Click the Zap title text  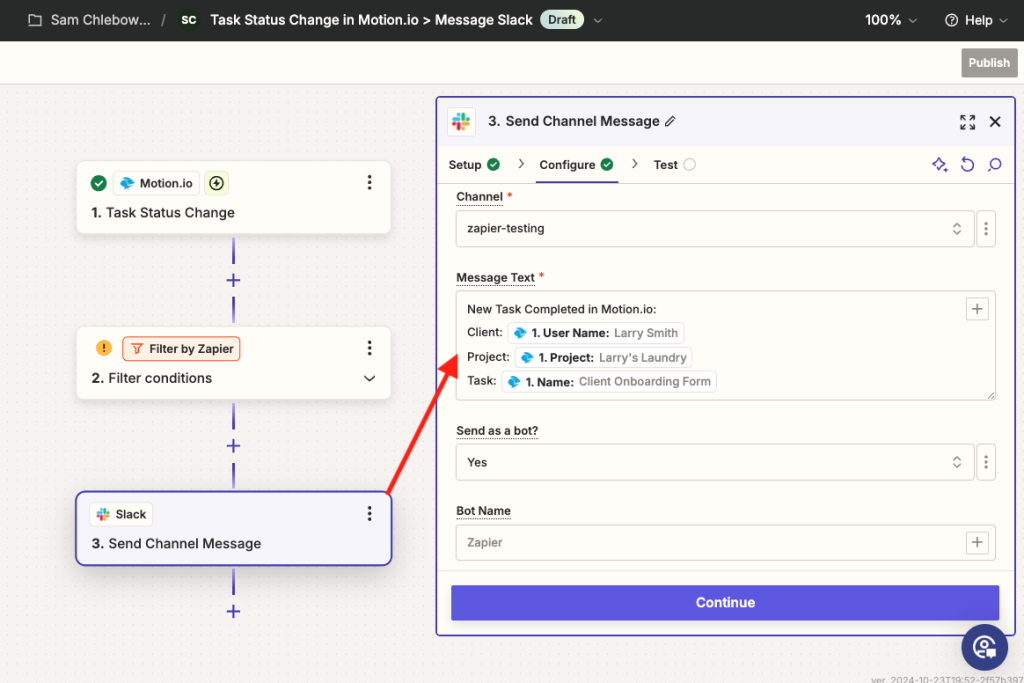371,20
